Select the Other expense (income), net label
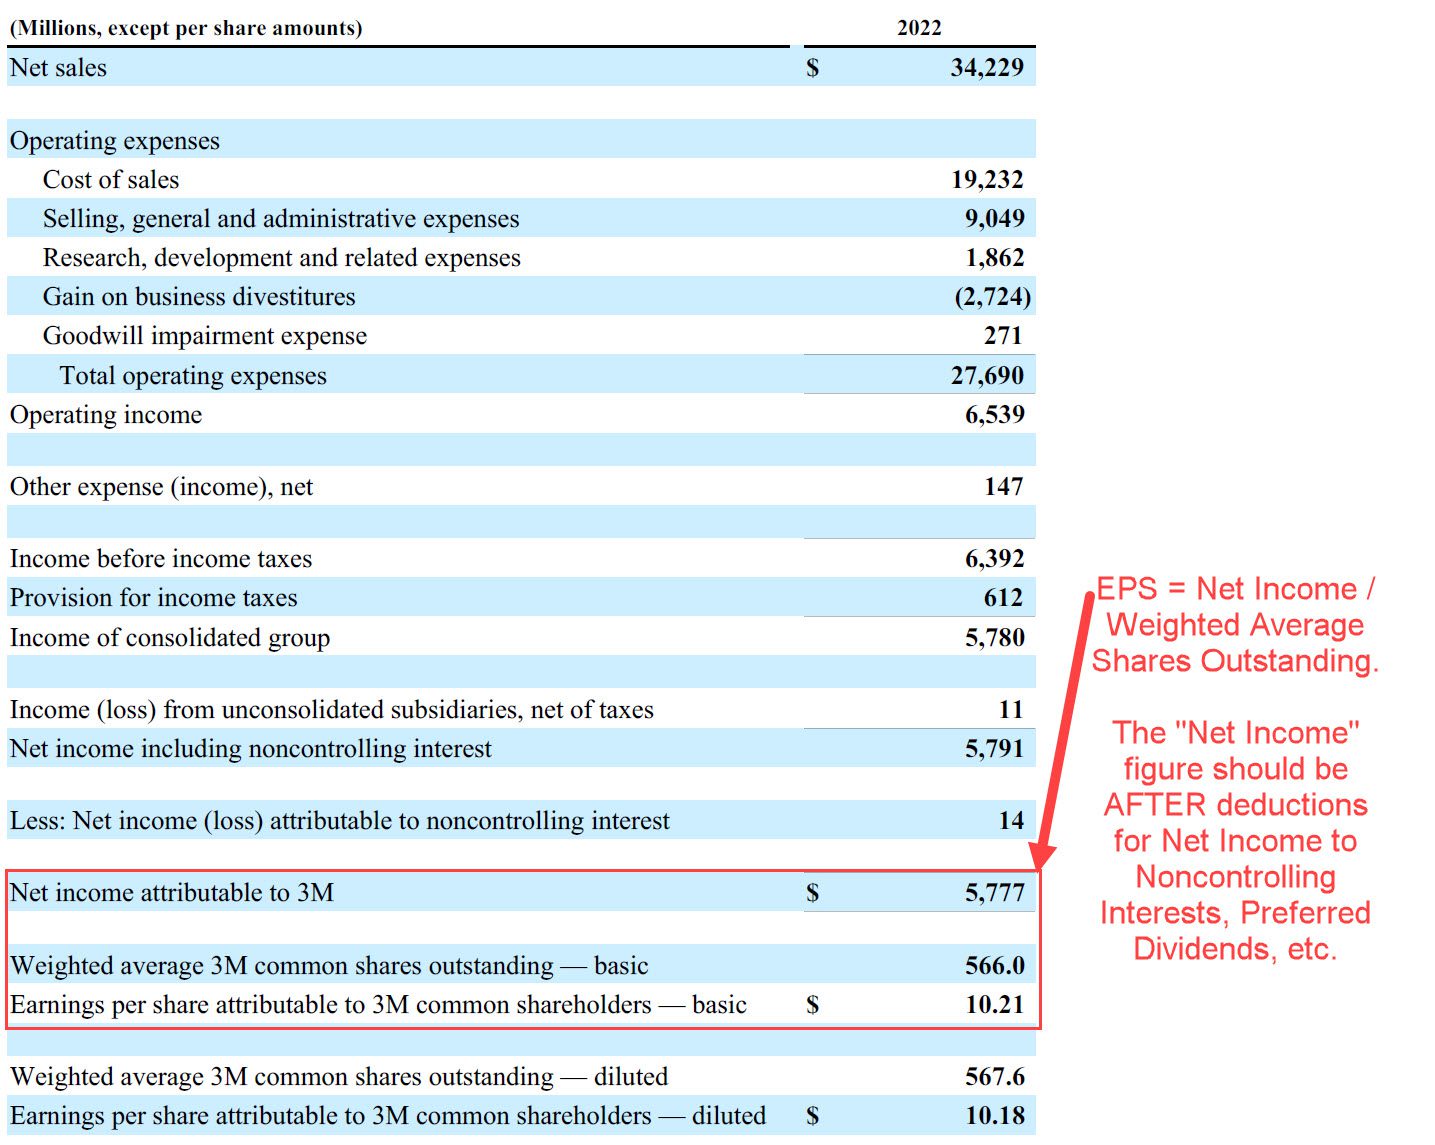 160,487
